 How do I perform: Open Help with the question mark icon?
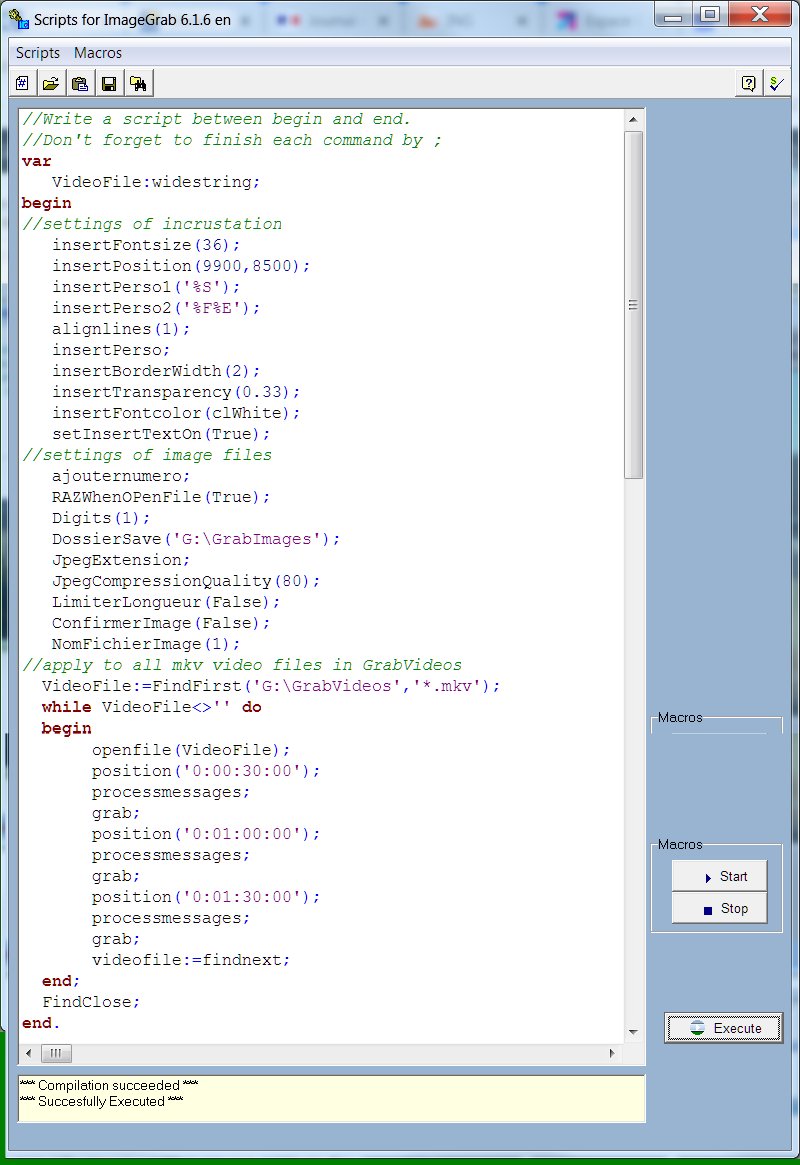pyautogui.click(x=747, y=83)
